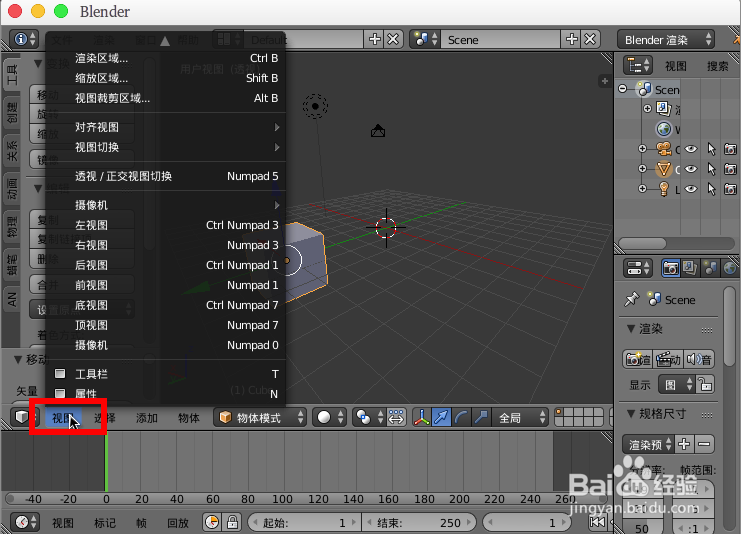The image size is (741, 534).
Task: Open the scene browse icon selector
Action: click(426, 39)
